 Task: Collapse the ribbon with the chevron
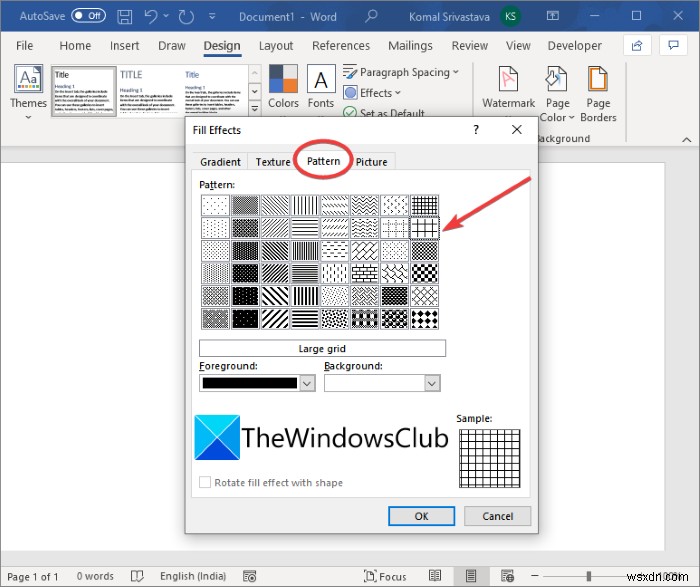[x=687, y=140]
